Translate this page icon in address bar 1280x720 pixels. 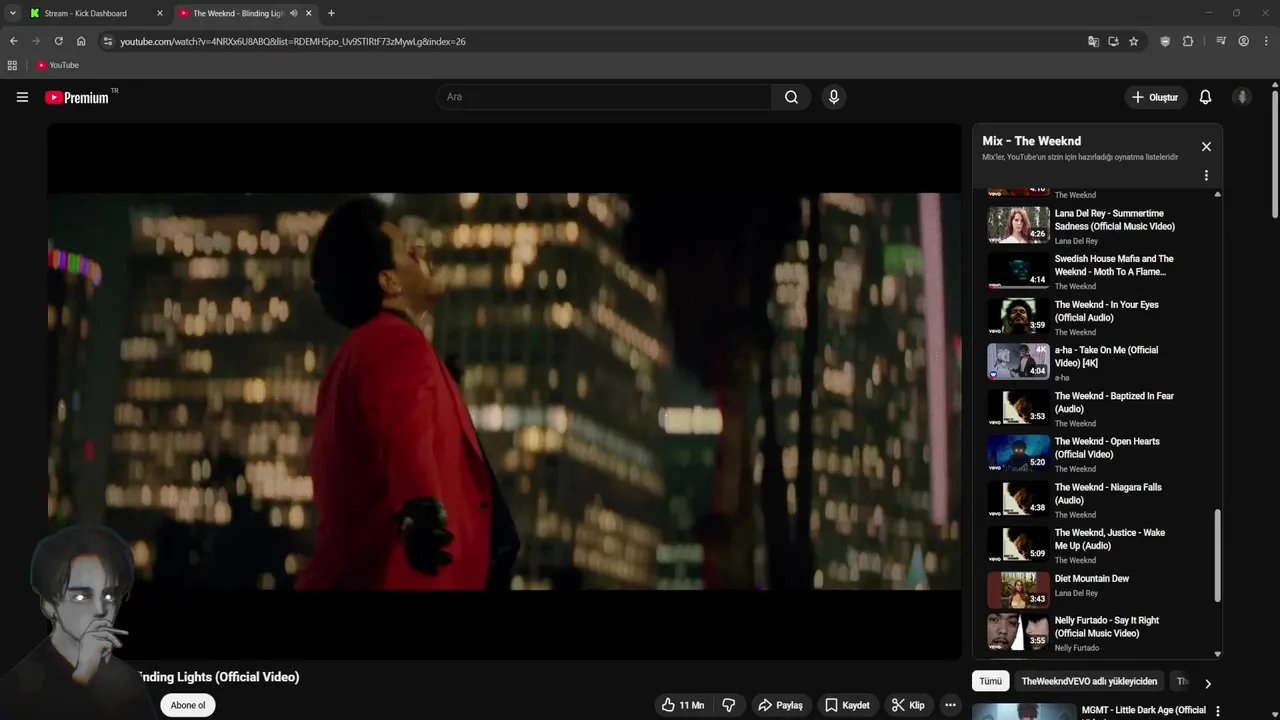tap(1093, 41)
